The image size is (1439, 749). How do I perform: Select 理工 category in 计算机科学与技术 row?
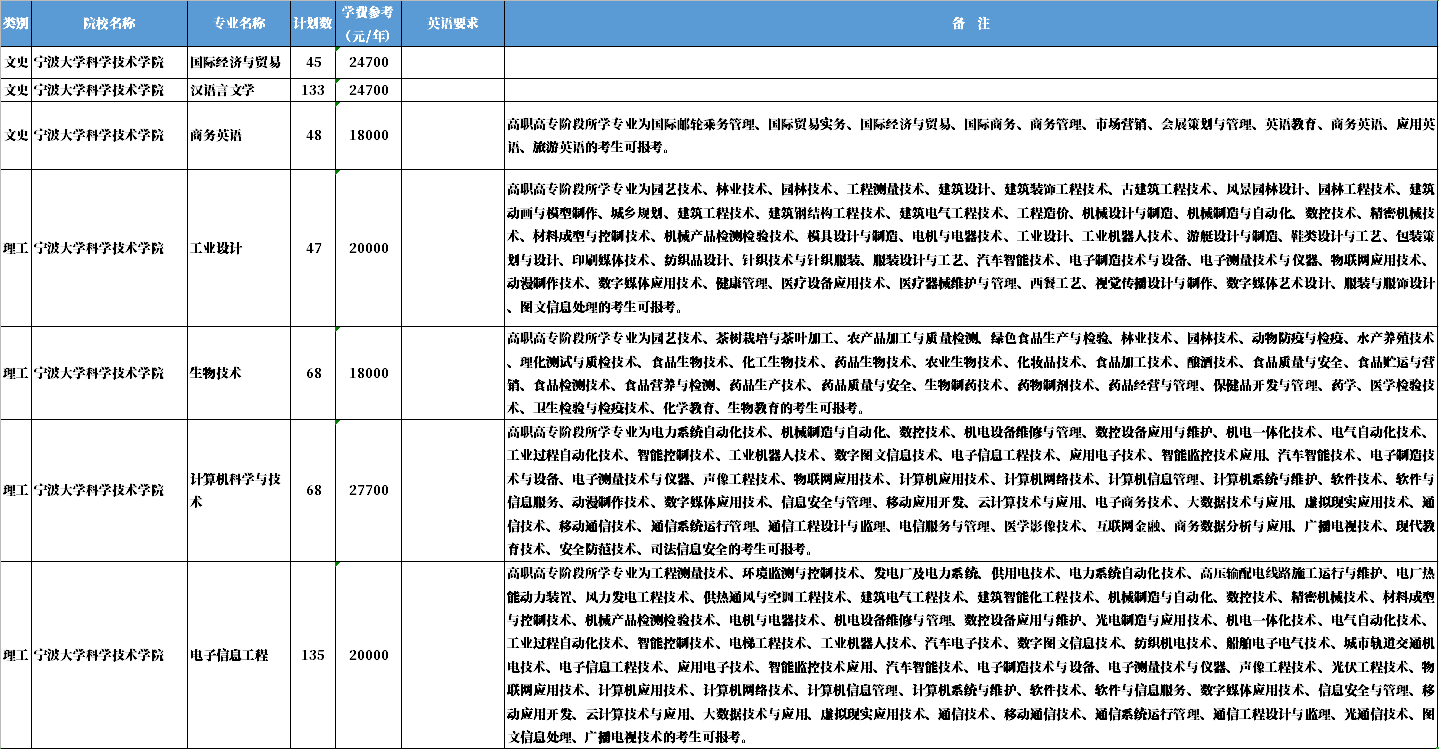15,491
